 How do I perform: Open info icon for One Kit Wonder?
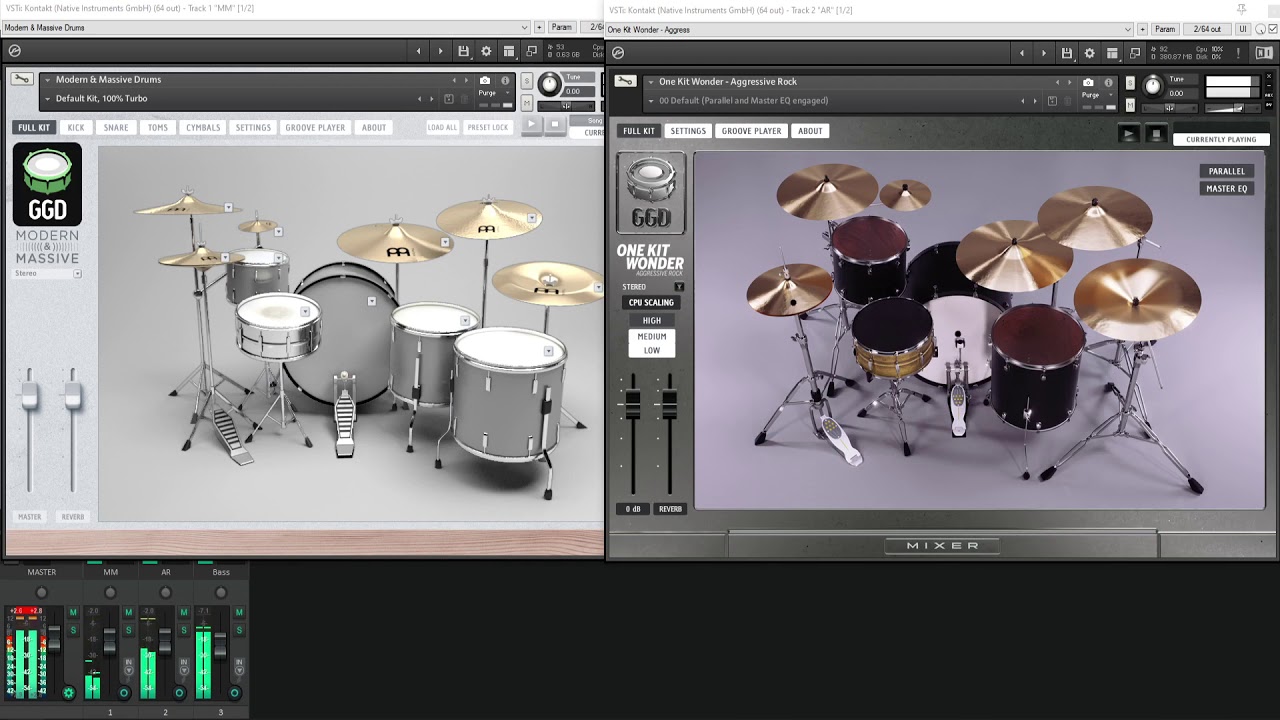click(1108, 82)
